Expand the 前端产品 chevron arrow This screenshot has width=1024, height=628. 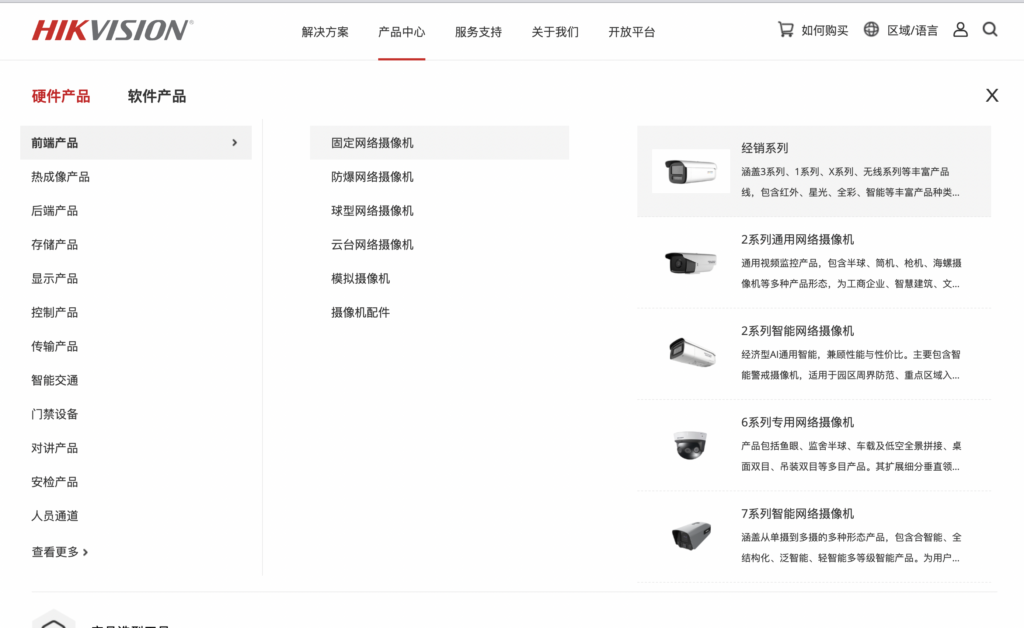(x=234, y=142)
